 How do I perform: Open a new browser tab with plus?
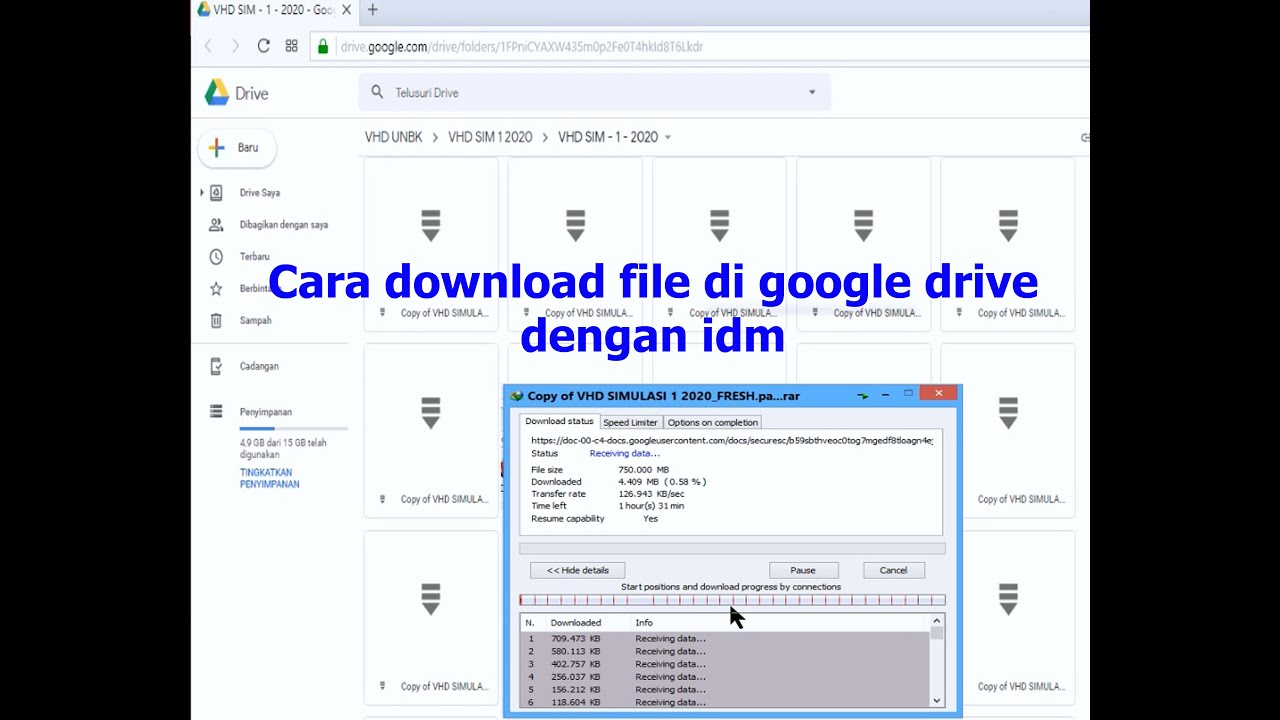pyautogui.click(x=372, y=10)
